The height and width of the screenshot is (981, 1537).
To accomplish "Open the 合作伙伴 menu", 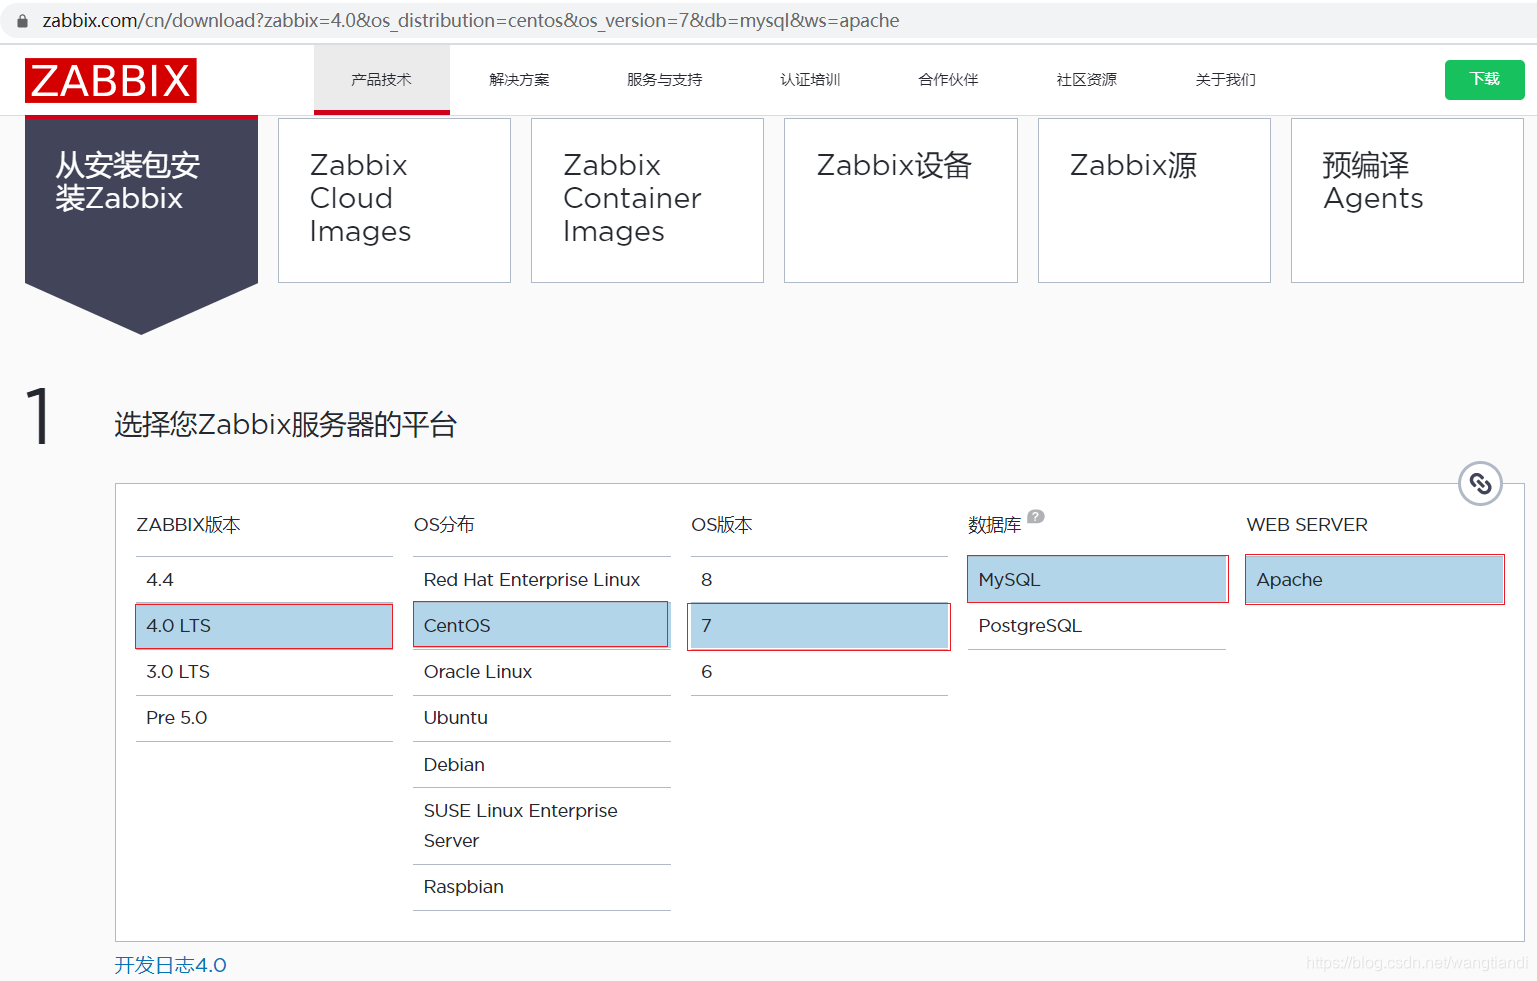I will pos(948,79).
